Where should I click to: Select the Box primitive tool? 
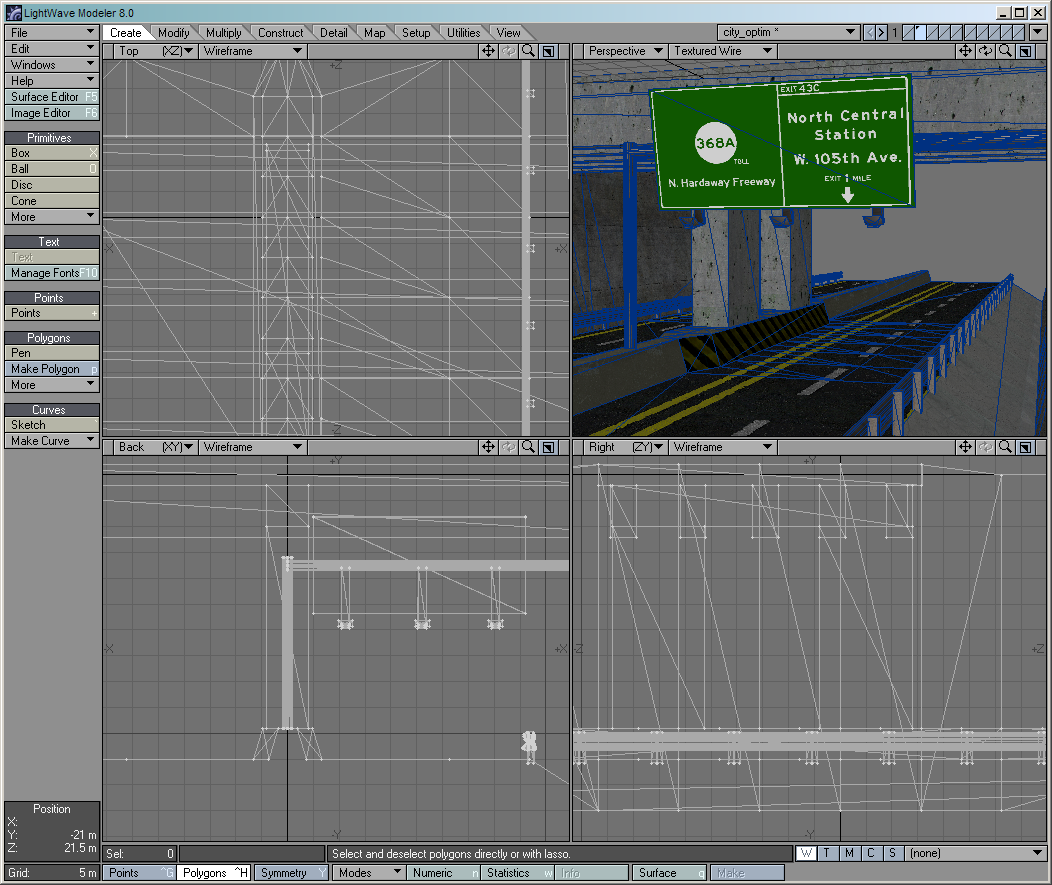coord(52,153)
